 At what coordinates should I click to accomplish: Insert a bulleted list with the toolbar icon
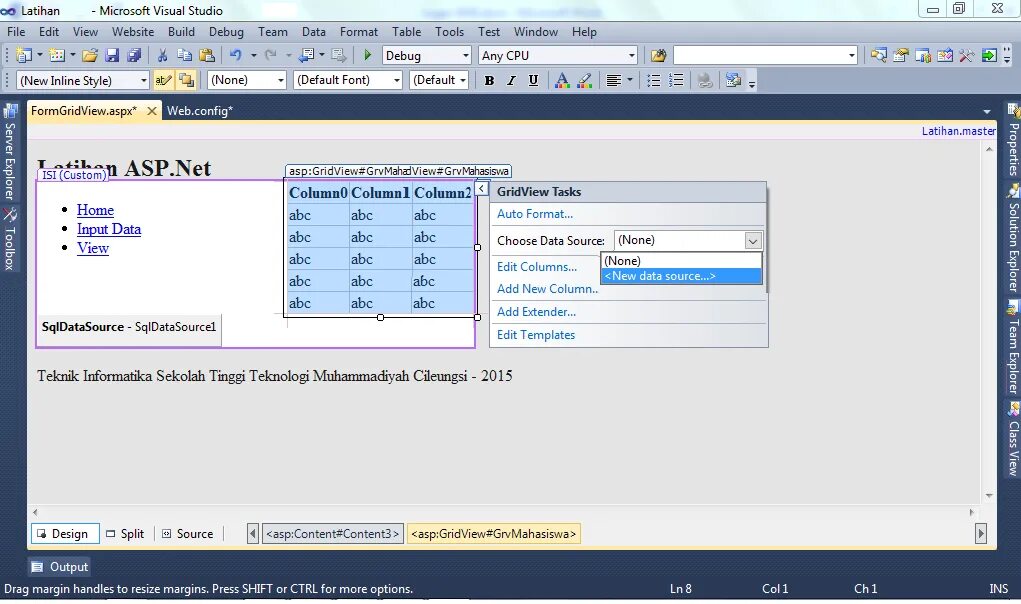(654, 80)
